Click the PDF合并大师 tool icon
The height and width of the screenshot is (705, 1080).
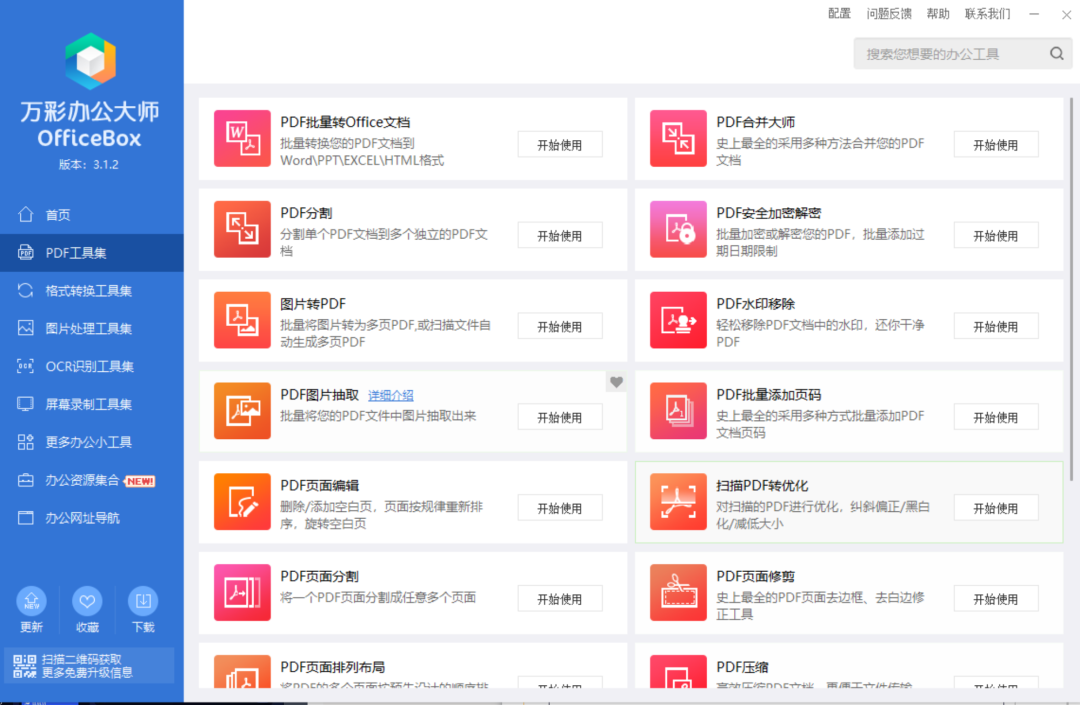(x=678, y=138)
